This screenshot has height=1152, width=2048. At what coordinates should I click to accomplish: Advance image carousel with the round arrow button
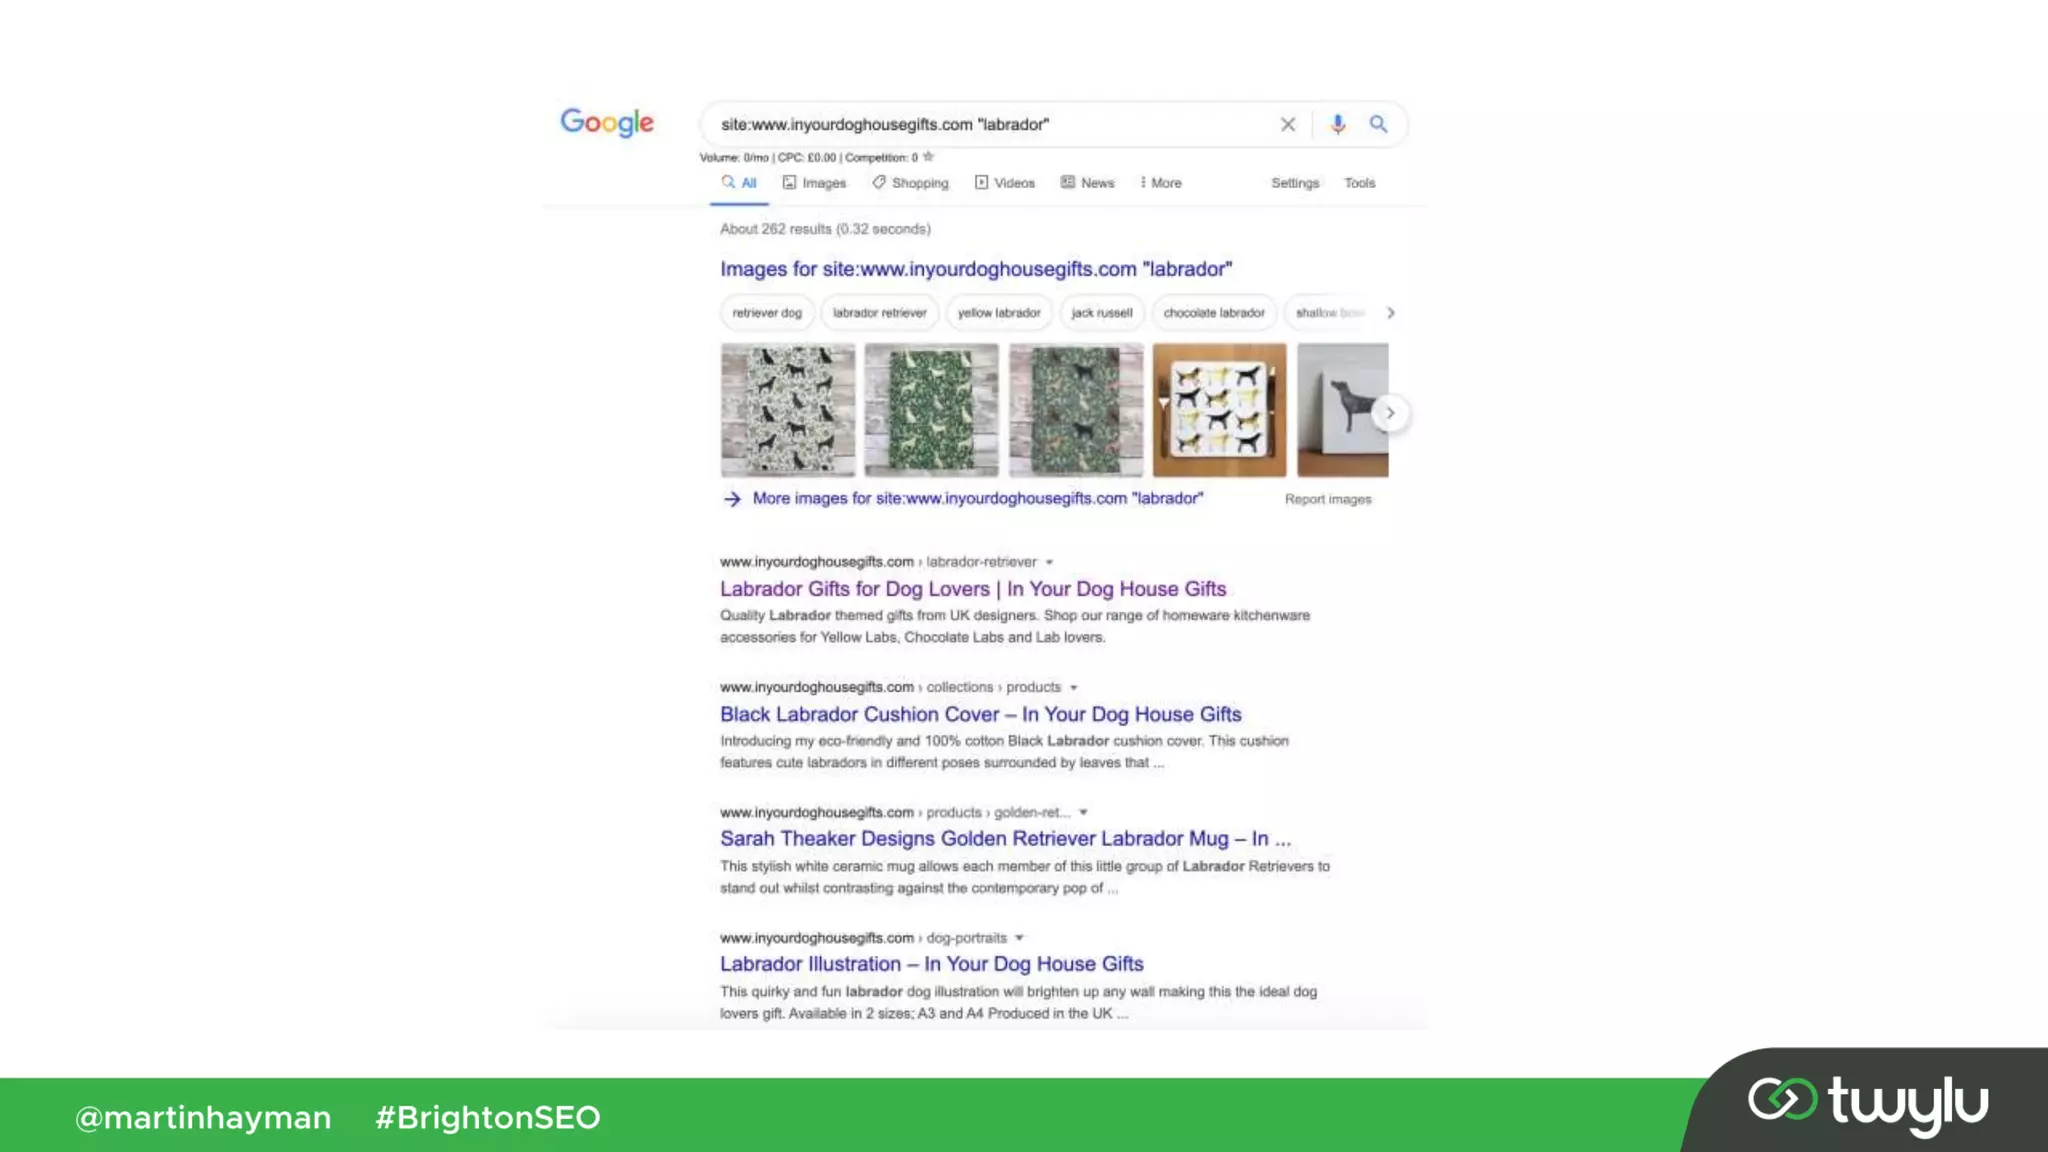pyautogui.click(x=1390, y=413)
